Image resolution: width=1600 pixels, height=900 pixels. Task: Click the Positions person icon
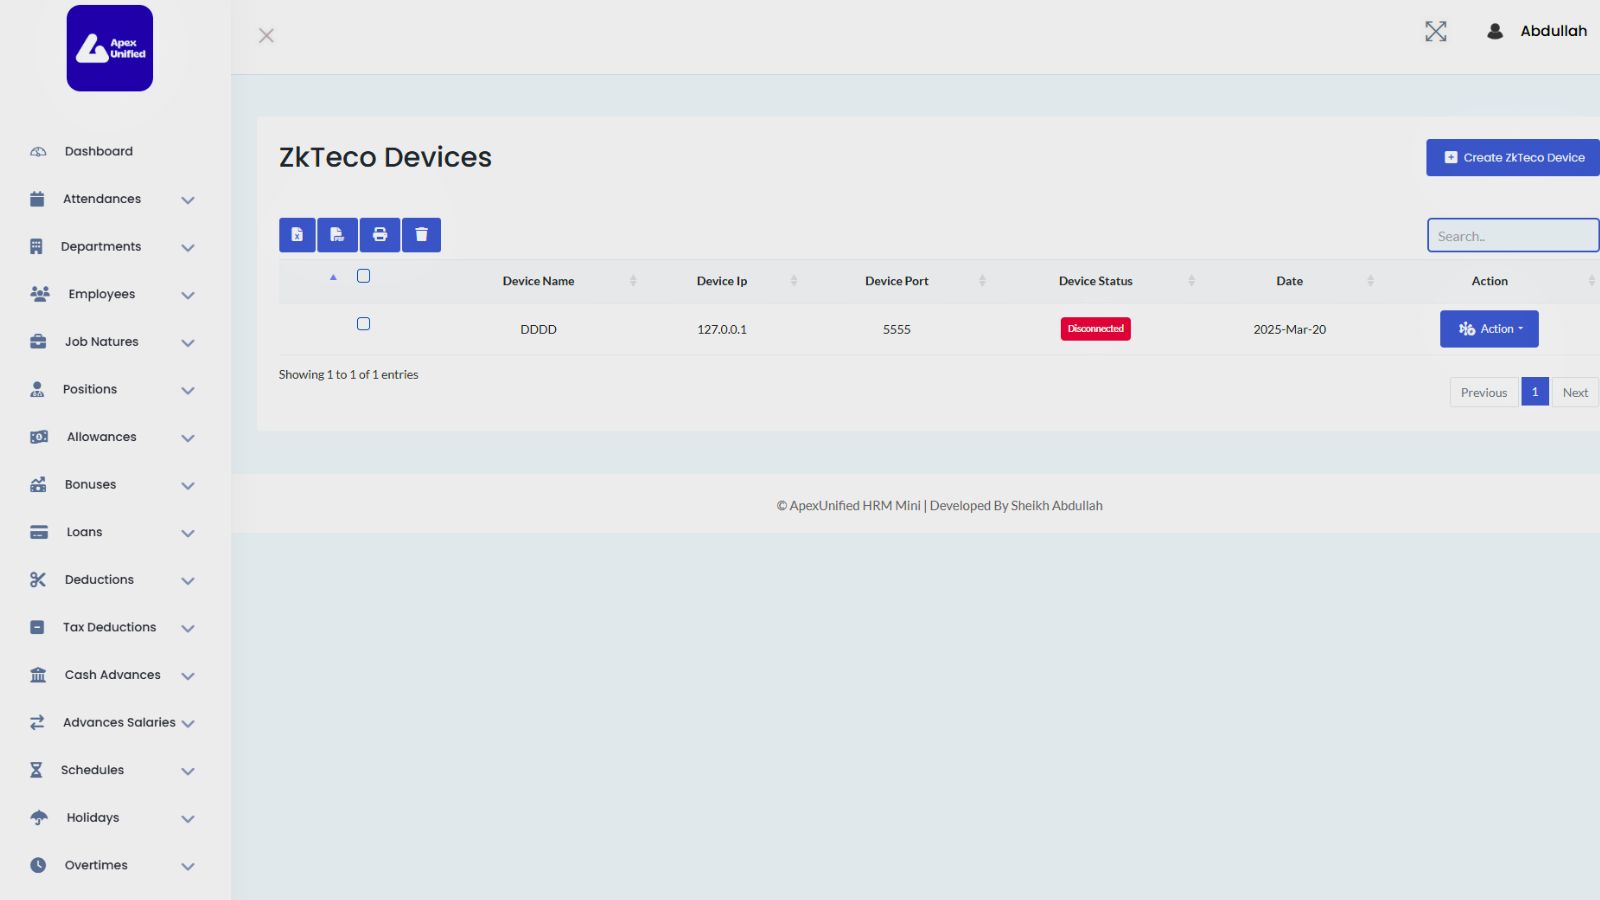point(37,390)
